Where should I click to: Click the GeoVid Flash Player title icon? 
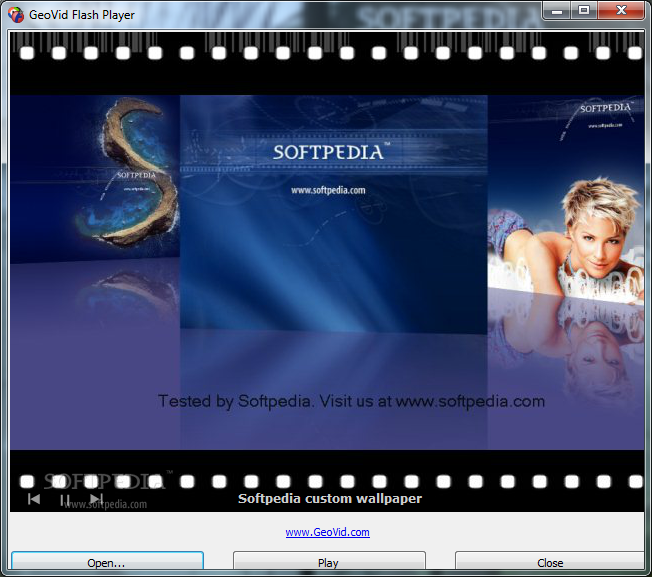pyautogui.click(x=16, y=15)
